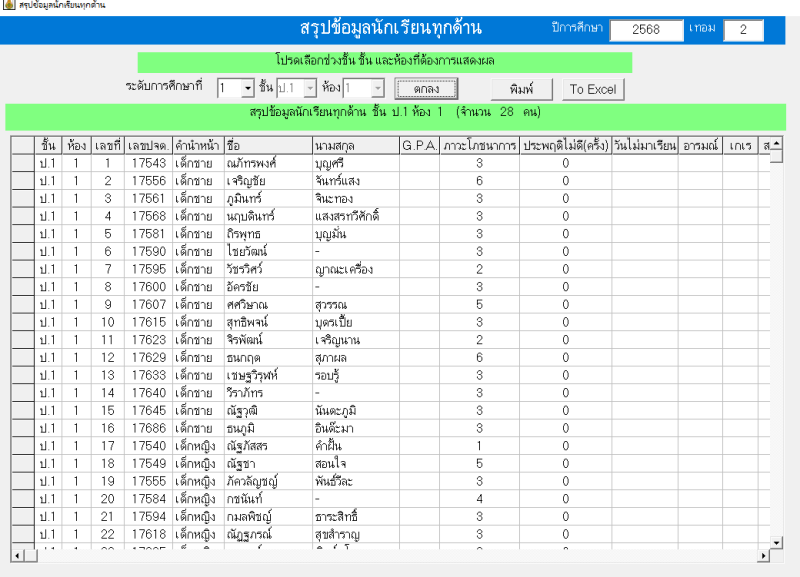This screenshot has width=800, height=577.
Task: Click scroll-up arrow of table's vertical scrollbar
Action: point(776,145)
